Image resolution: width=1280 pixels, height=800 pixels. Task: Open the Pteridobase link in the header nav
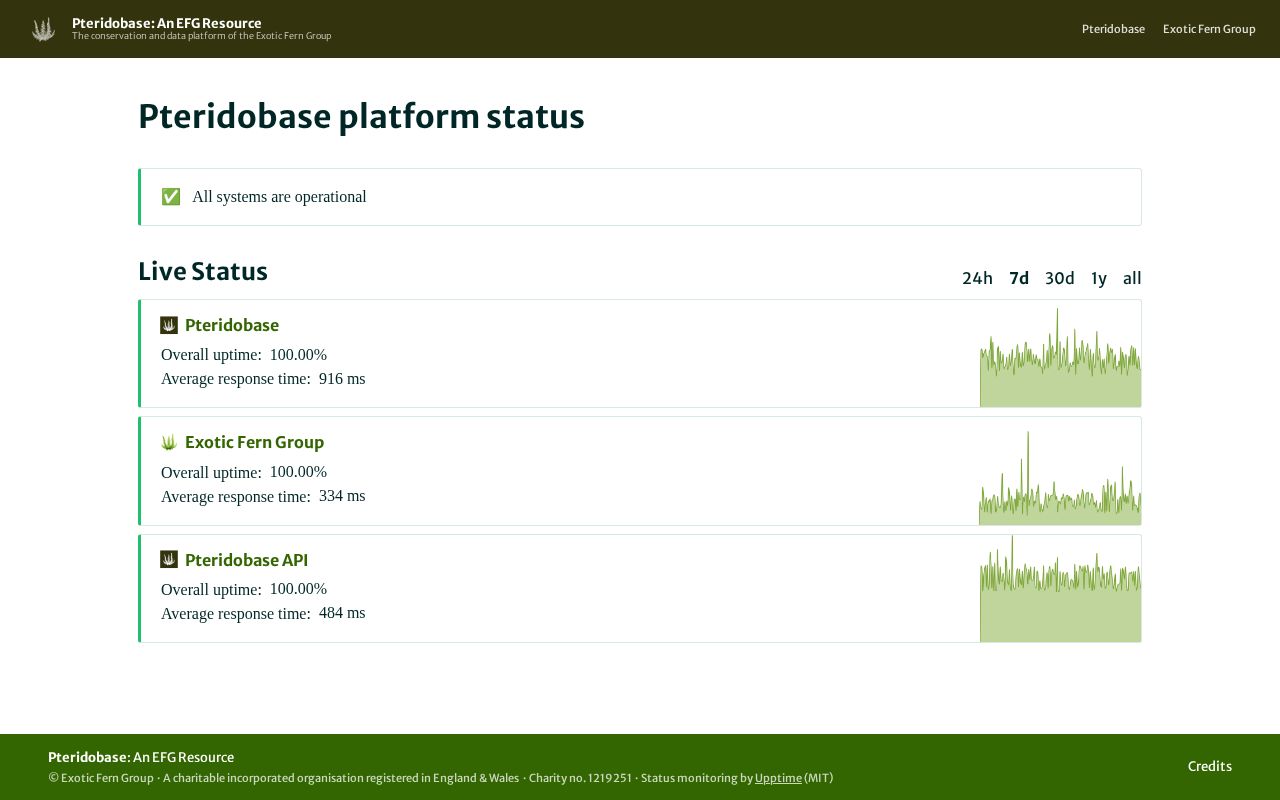pos(1113,29)
